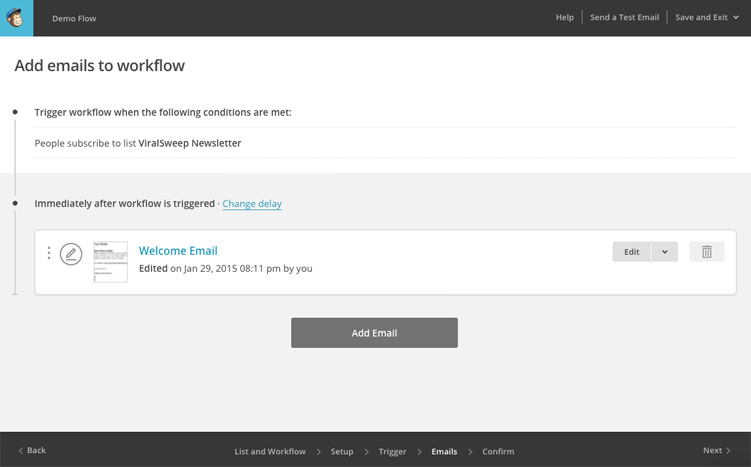Expand the Edit button dropdown arrow

pyautogui.click(x=664, y=251)
